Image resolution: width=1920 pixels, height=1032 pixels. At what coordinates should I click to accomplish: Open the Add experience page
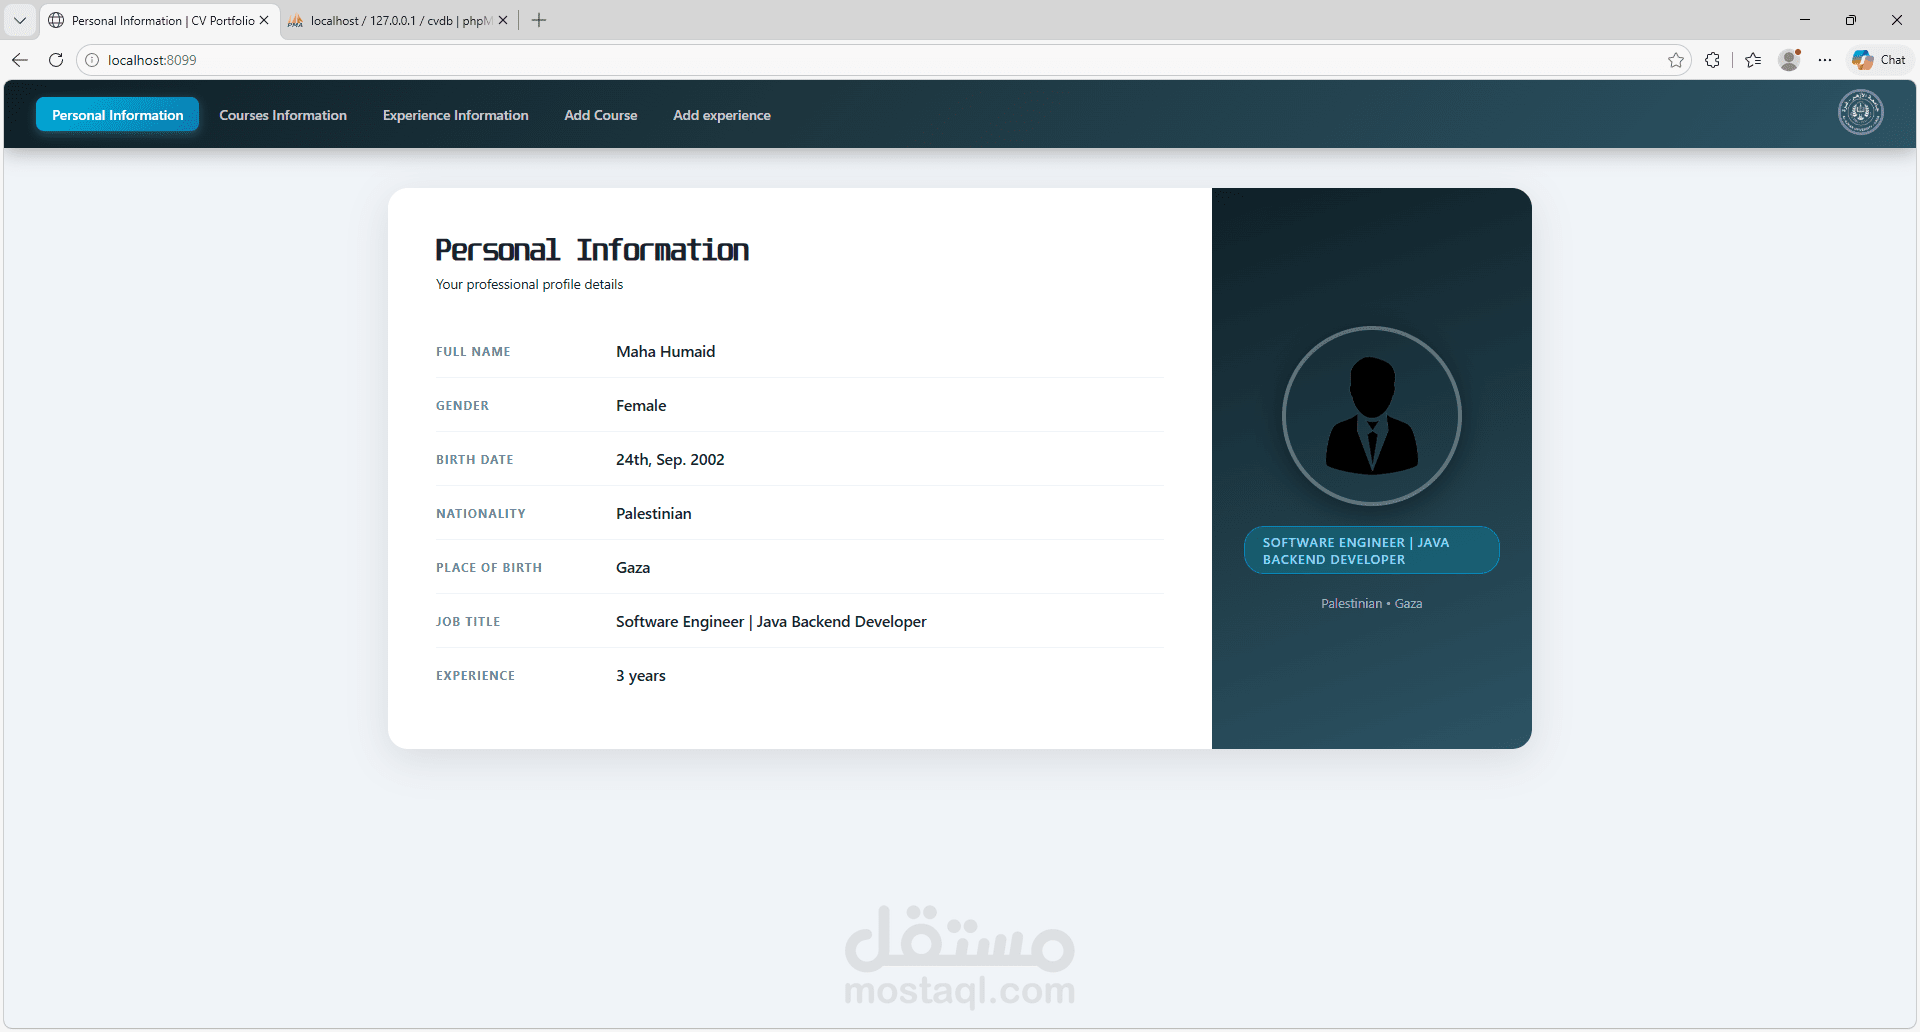click(x=721, y=114)
